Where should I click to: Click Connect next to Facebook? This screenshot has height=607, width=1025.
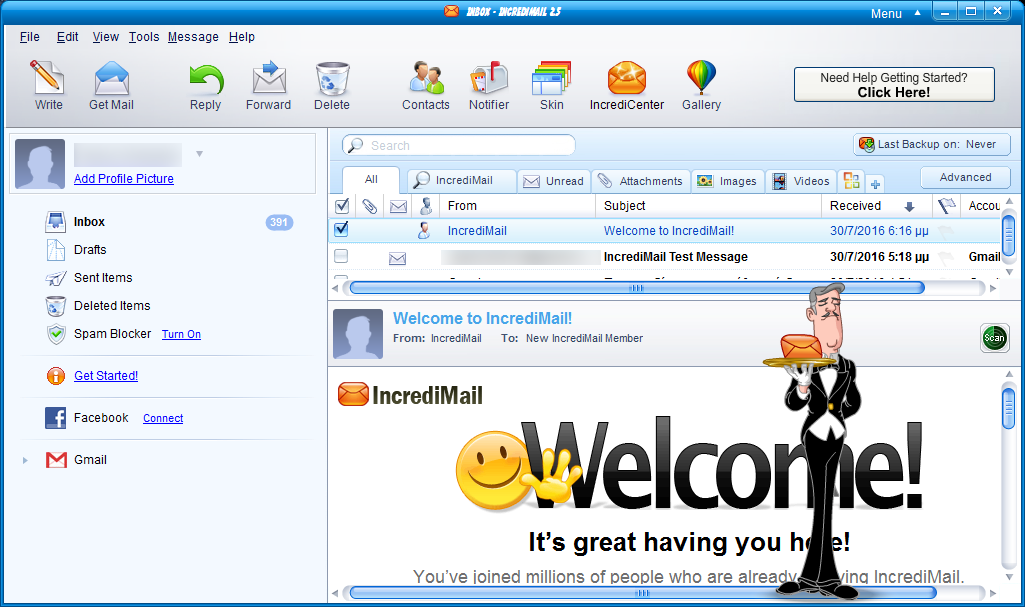point(163,418)
